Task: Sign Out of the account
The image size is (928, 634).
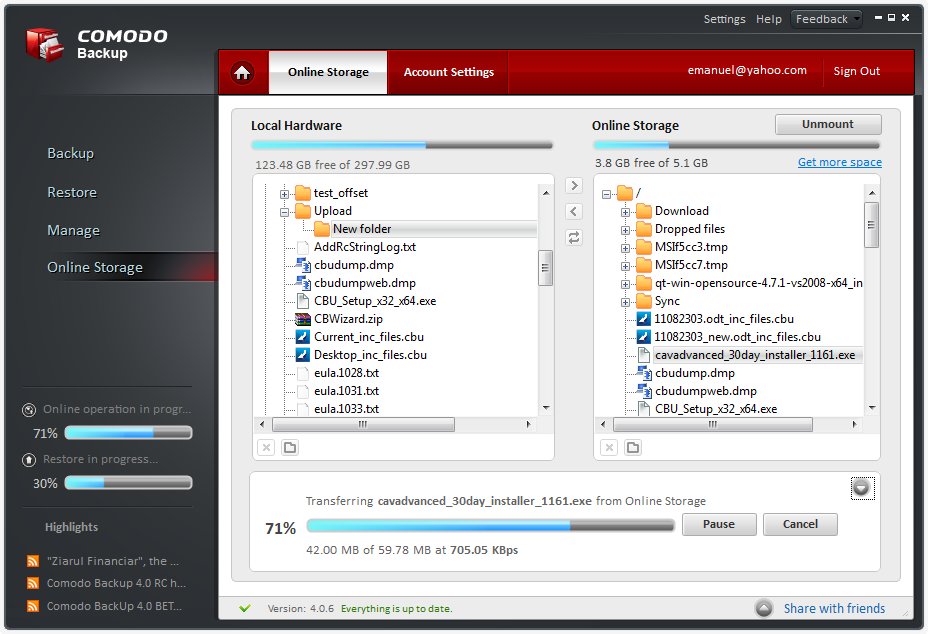Action: (x=856, y=71)
